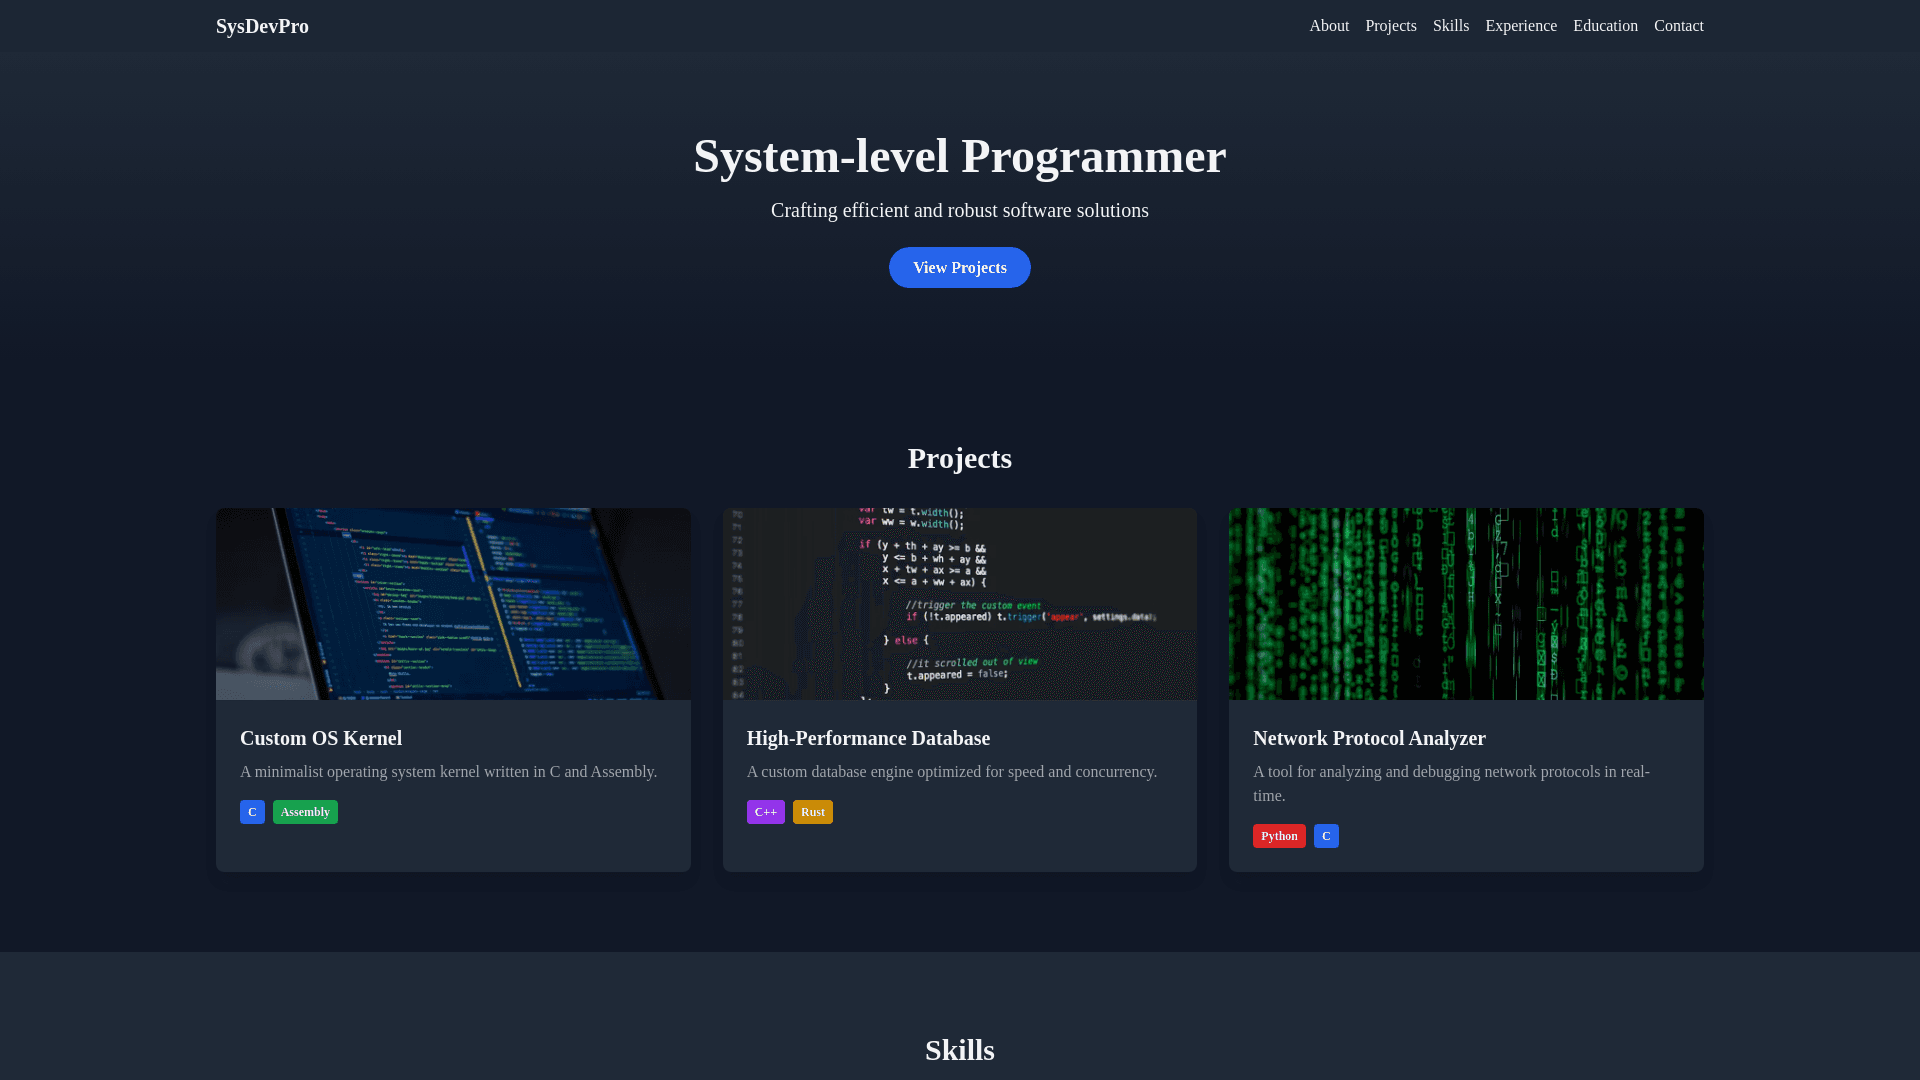
Task: Open the About nav link
Action: pos(1329,26)
